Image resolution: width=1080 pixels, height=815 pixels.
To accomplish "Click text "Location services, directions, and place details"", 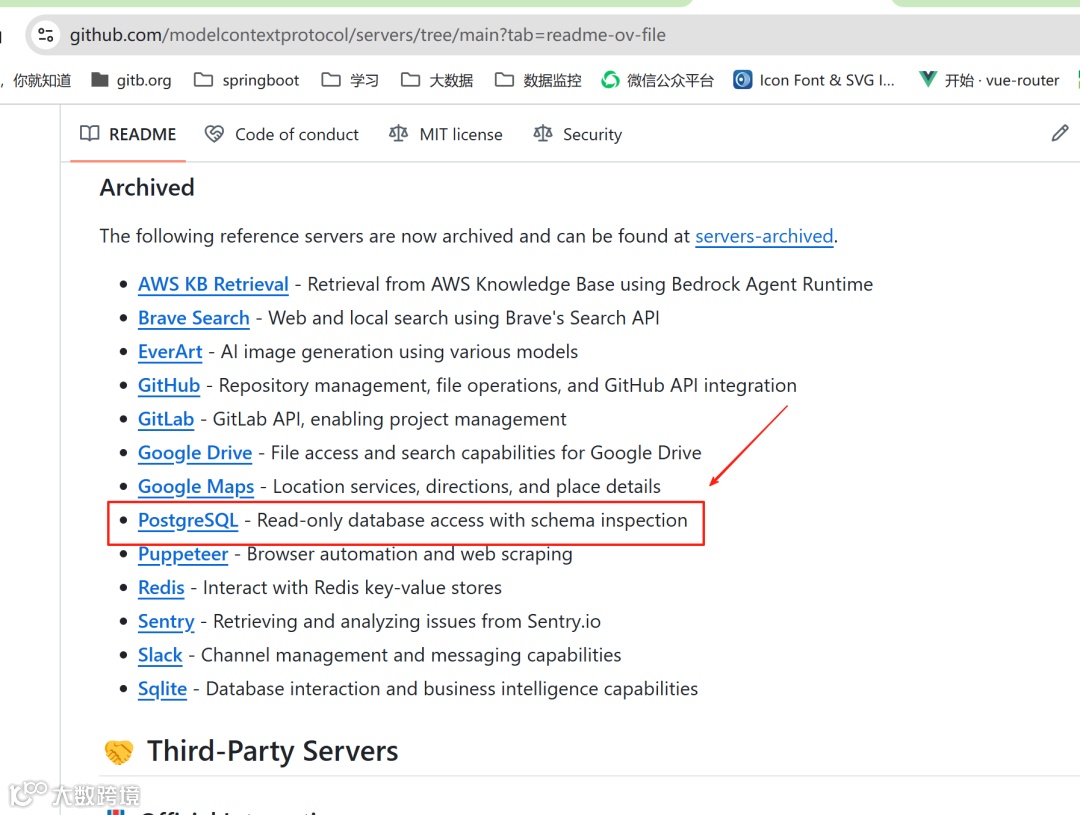I will (467, 487).
